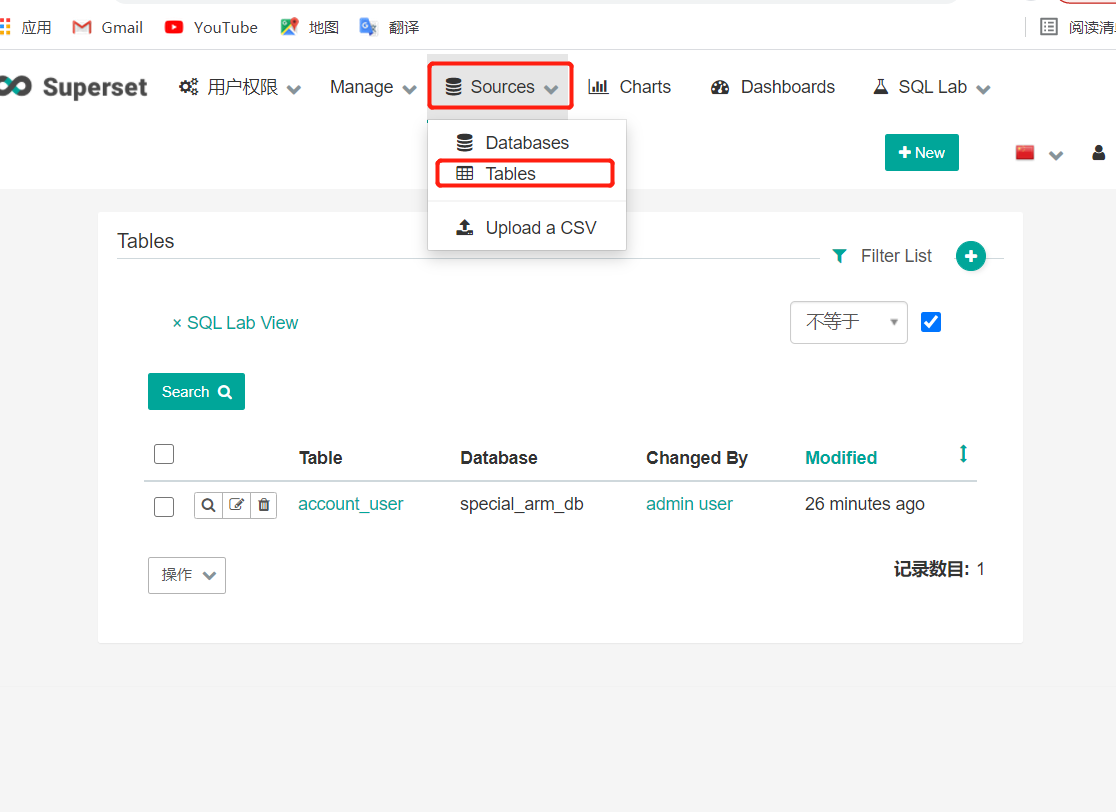Click the China flag language icon

click(x=1024, y=152)
